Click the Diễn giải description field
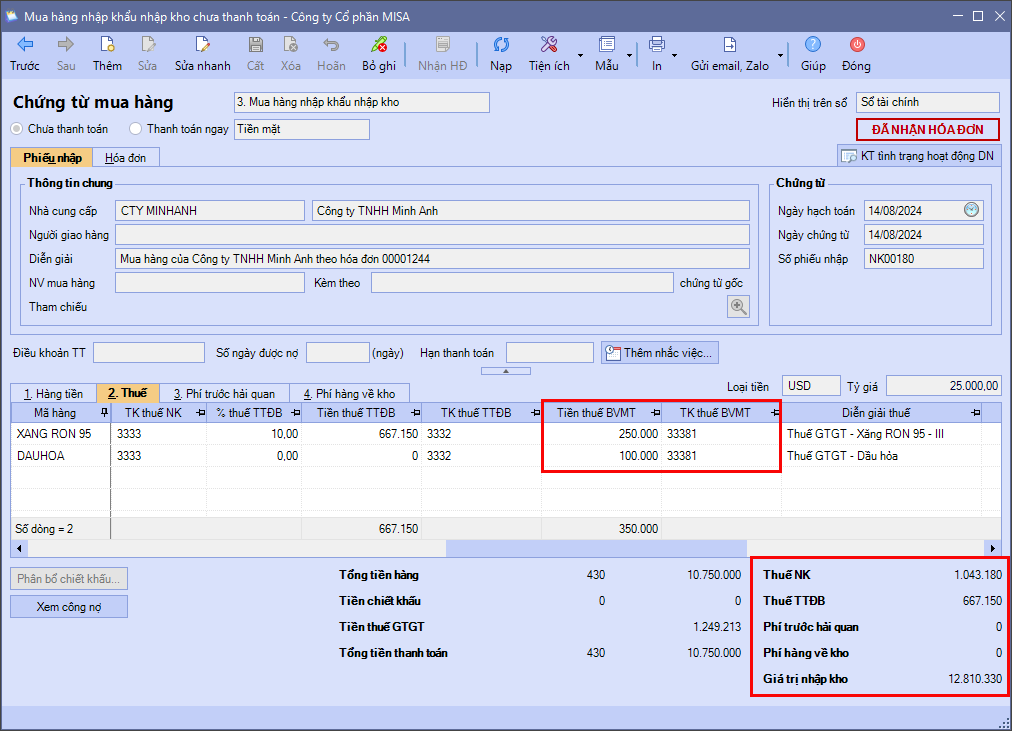The width and height of the screenshot is (1012, 731). click(432, 258)
